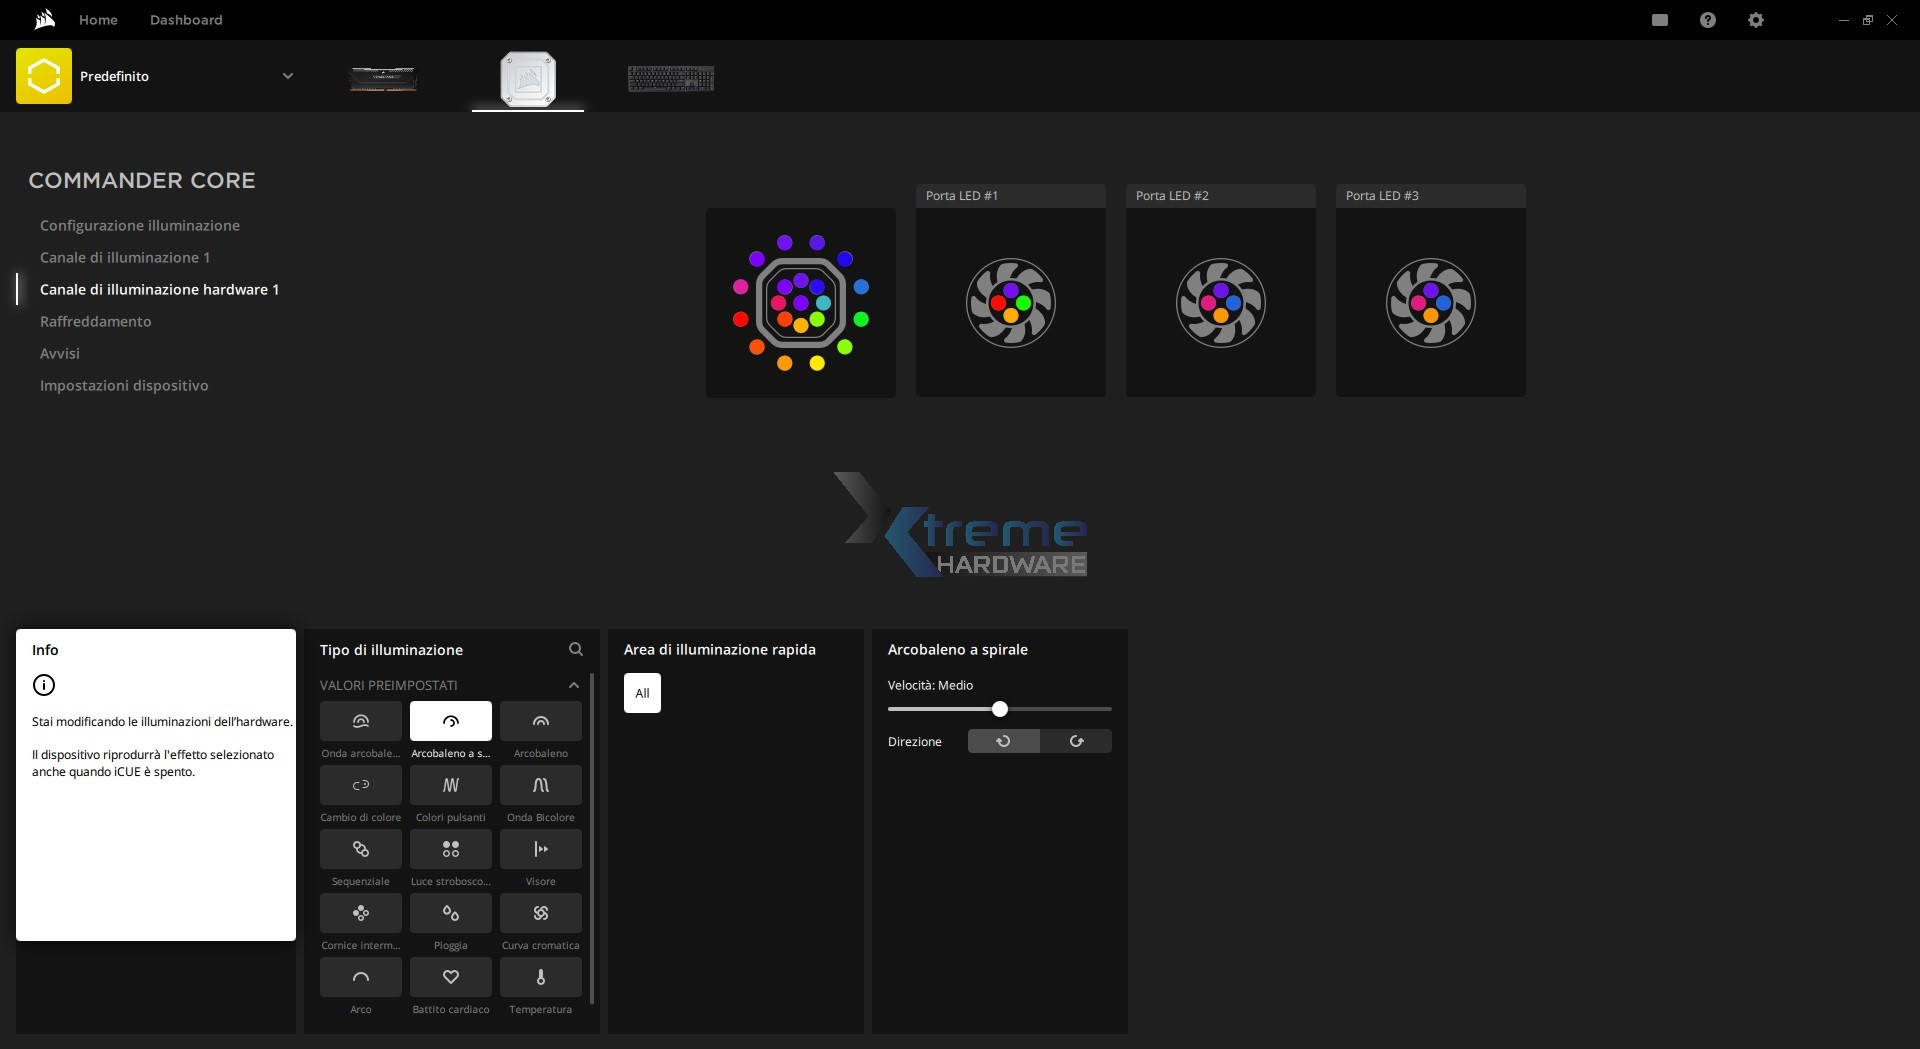Collapse the VALORI PREIMPOSTATI section
This screenshot has height=1049, width=1920.
(573, 685)
